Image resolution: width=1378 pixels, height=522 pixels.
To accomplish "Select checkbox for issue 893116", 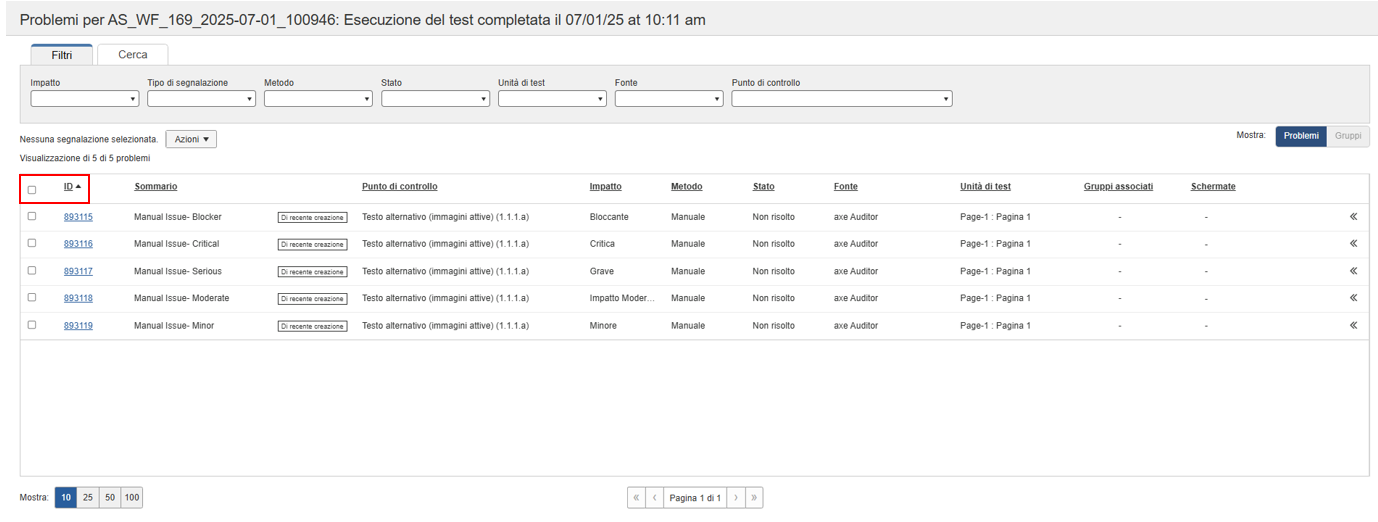I will (x=32, y=243).
